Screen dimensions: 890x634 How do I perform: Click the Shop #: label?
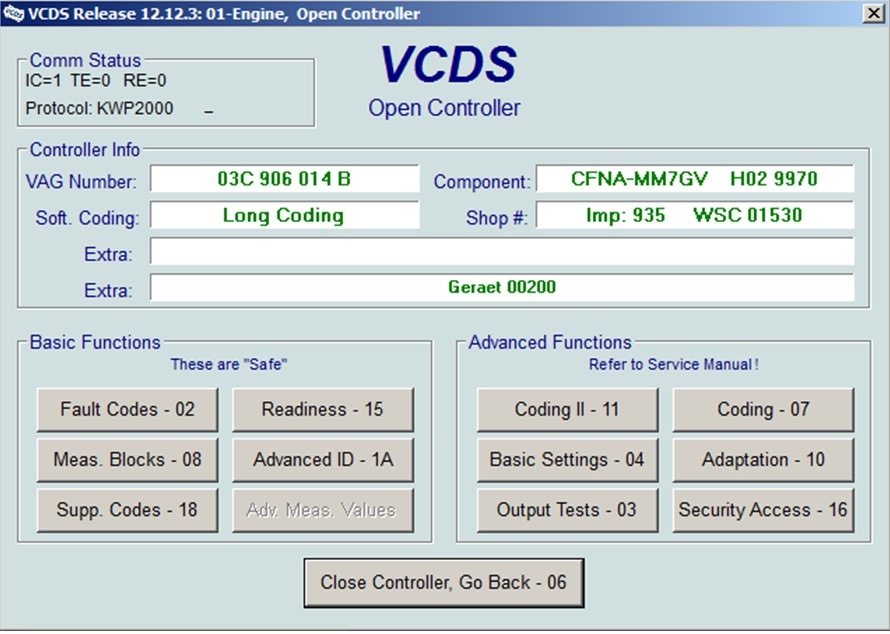coord(497,218)
